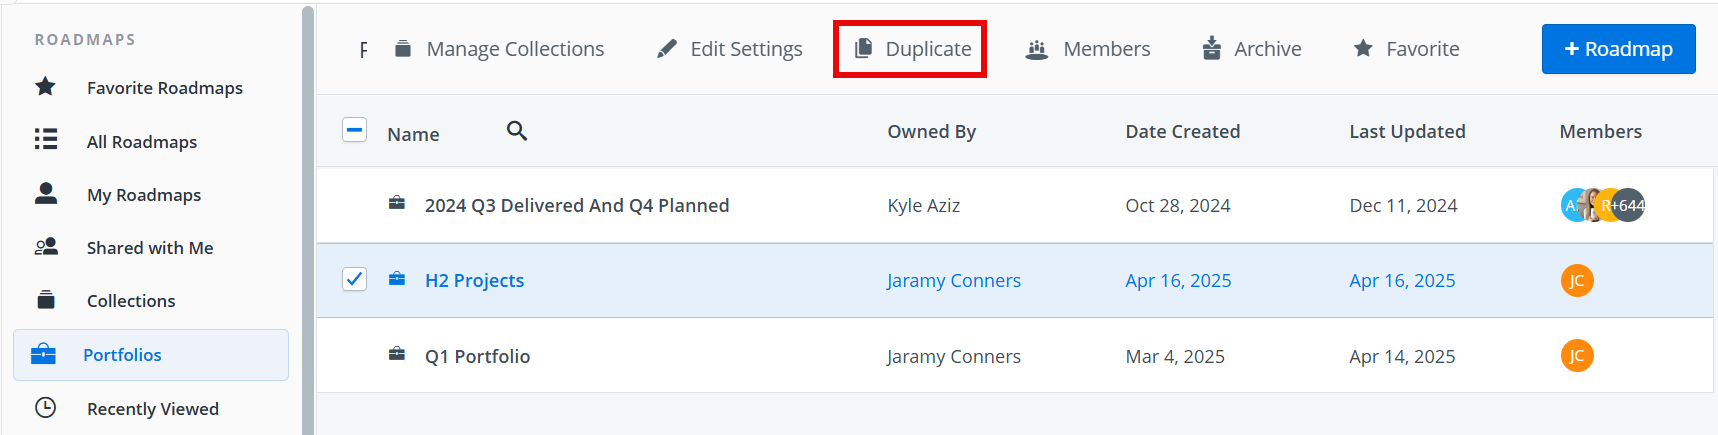Click the member avatars on first row

[1602, 205]
